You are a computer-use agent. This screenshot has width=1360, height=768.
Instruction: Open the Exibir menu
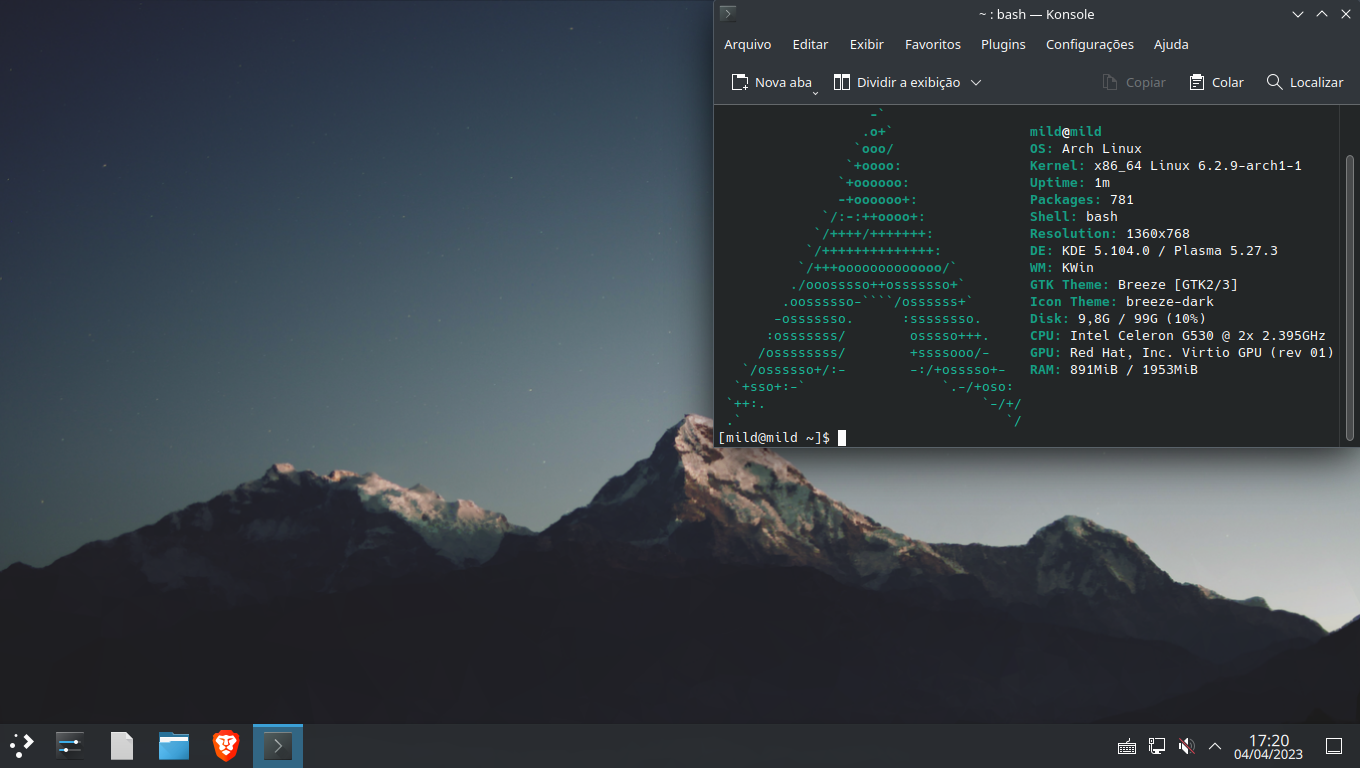click(x=867, y=44)
